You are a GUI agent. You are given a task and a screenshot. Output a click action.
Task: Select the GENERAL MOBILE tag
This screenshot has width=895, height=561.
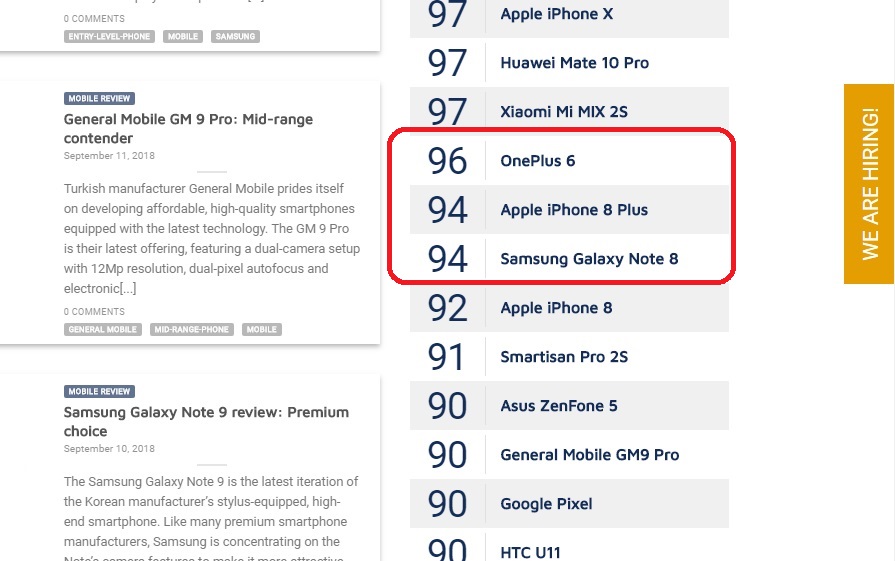[103, 329]
